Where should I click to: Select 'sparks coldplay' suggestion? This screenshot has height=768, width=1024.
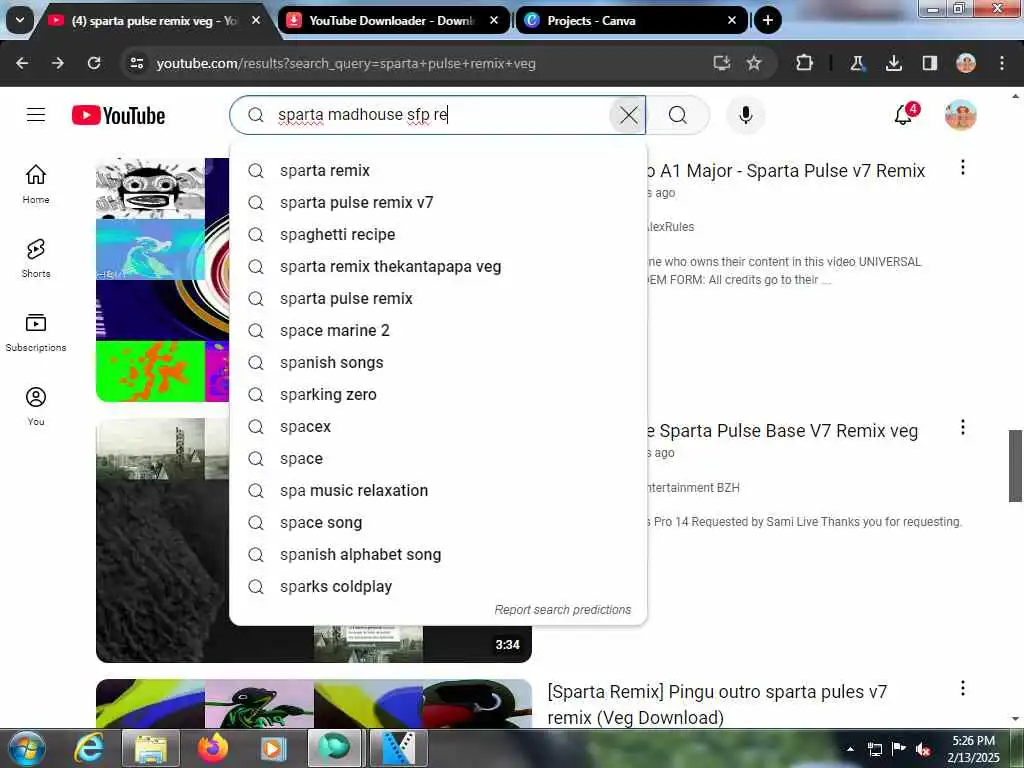click(x=438, y=586)
